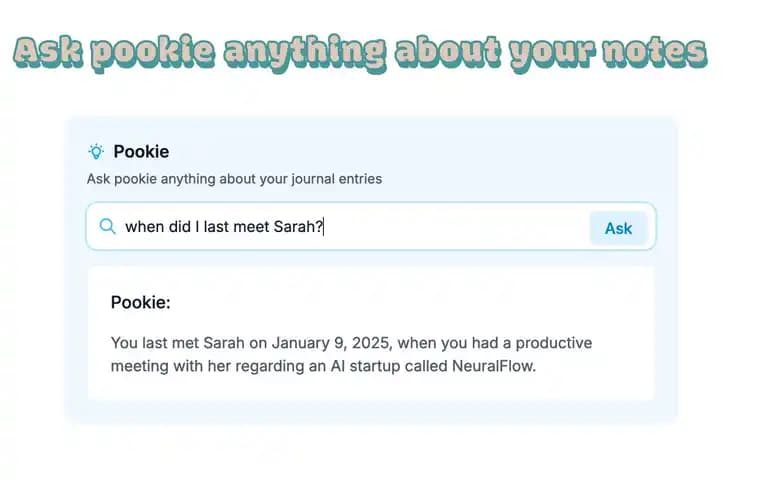Click the 'Ask pookie anything about your journal entries' subtitle
The image size is (768, 480).
234,179
